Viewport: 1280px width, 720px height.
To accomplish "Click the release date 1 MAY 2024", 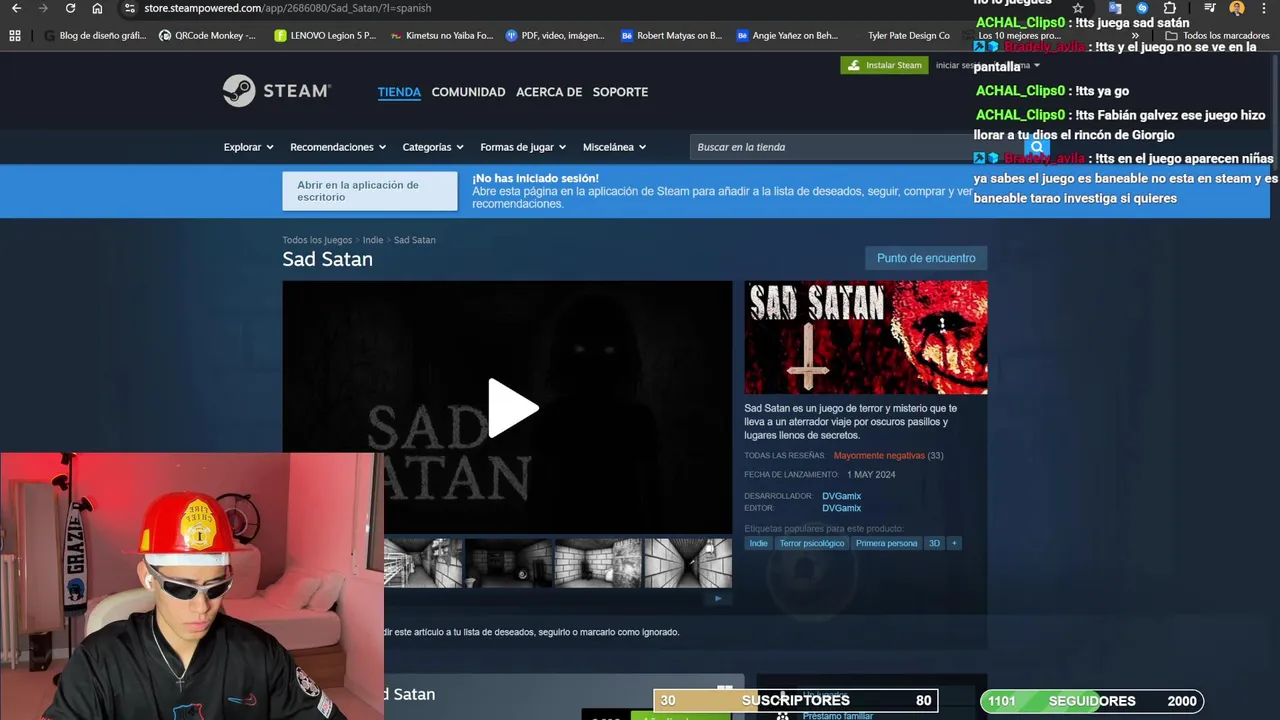I will tap(871, 475).
